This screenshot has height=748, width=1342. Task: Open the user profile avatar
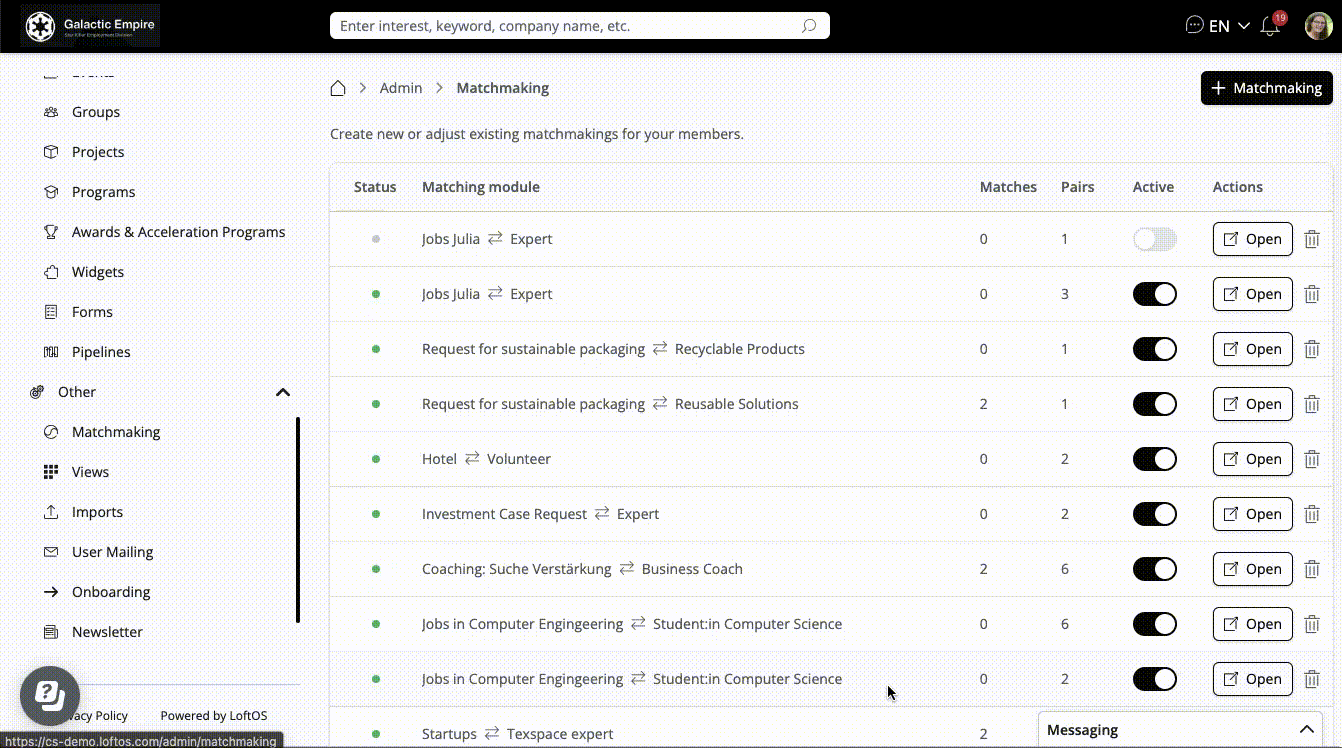[x=1318, y=26]
